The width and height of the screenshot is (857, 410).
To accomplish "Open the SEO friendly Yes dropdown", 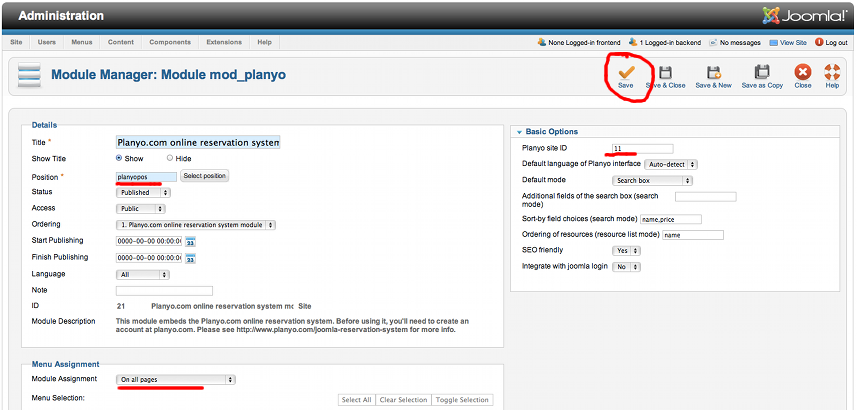I will 626,251.
